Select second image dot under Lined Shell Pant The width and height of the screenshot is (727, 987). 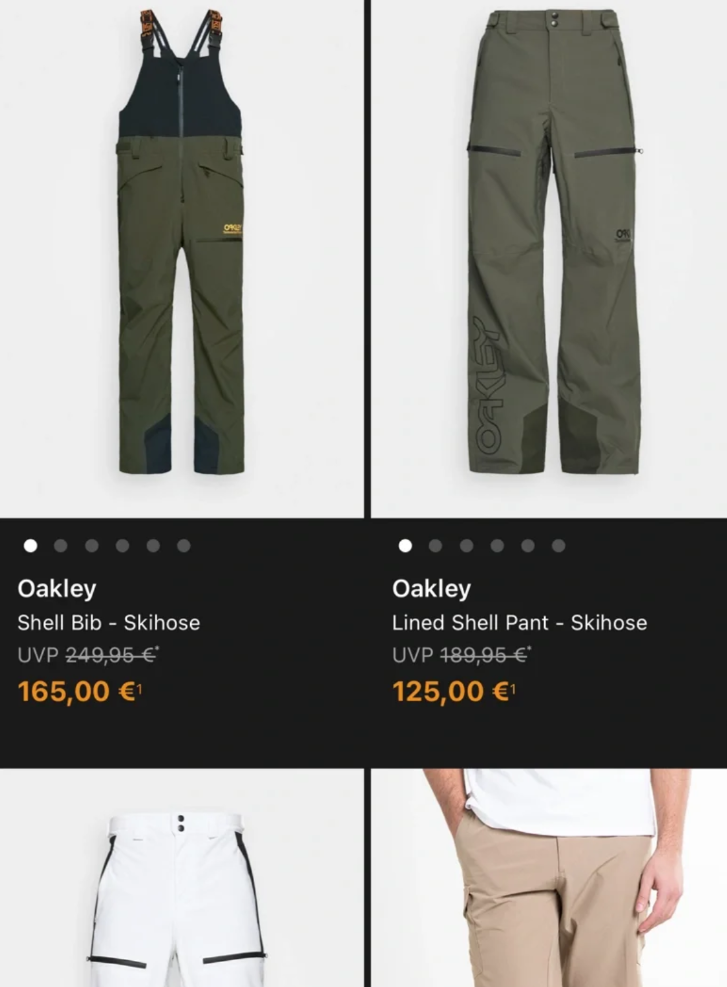click(435, 546)
